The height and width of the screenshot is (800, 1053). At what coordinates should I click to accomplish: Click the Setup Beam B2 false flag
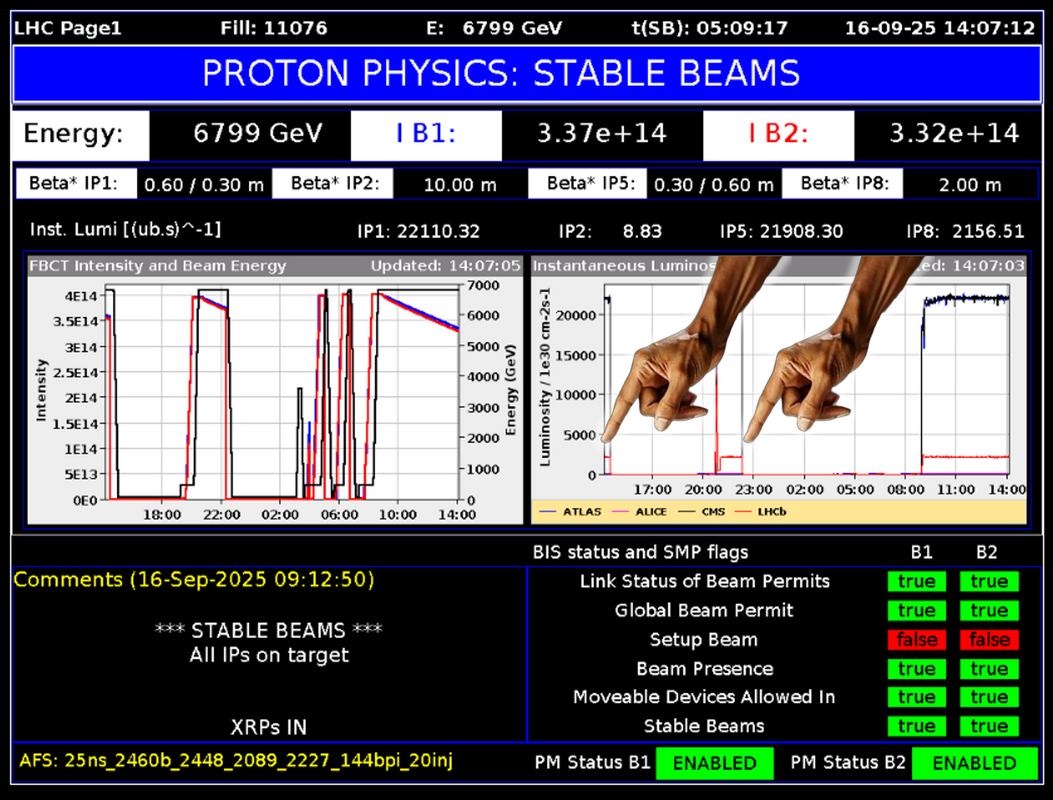(989, 640)
